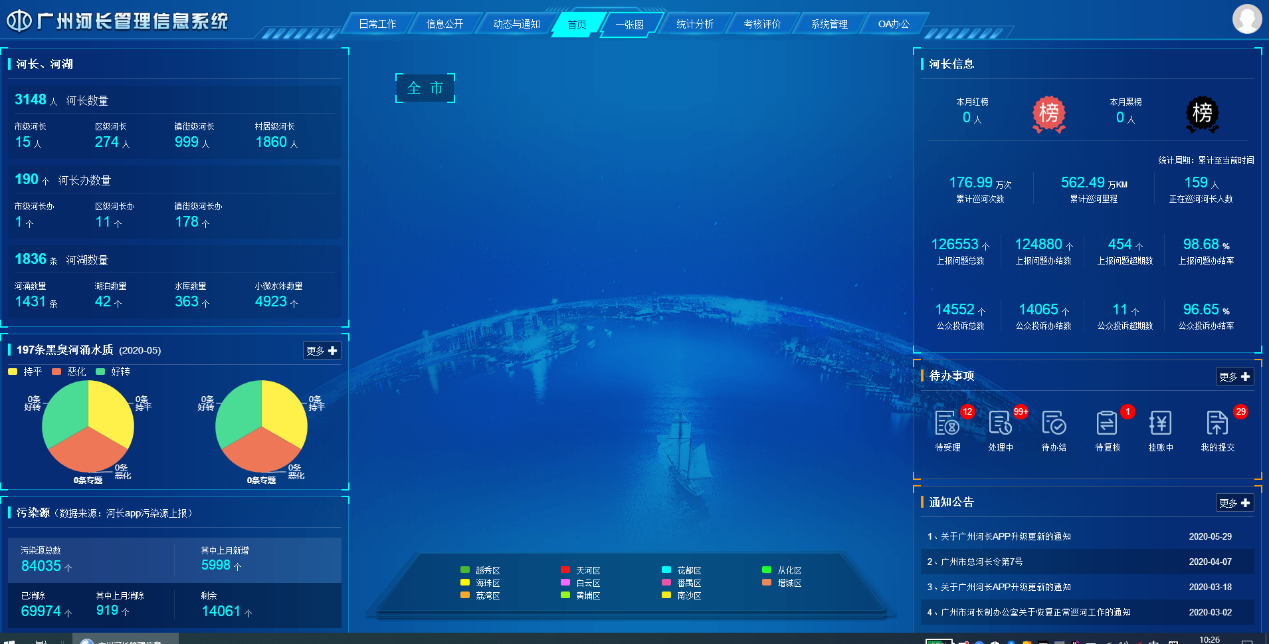Click the 挂账中 on-account icon
Screen dimensions: 1269x644
1160,424
